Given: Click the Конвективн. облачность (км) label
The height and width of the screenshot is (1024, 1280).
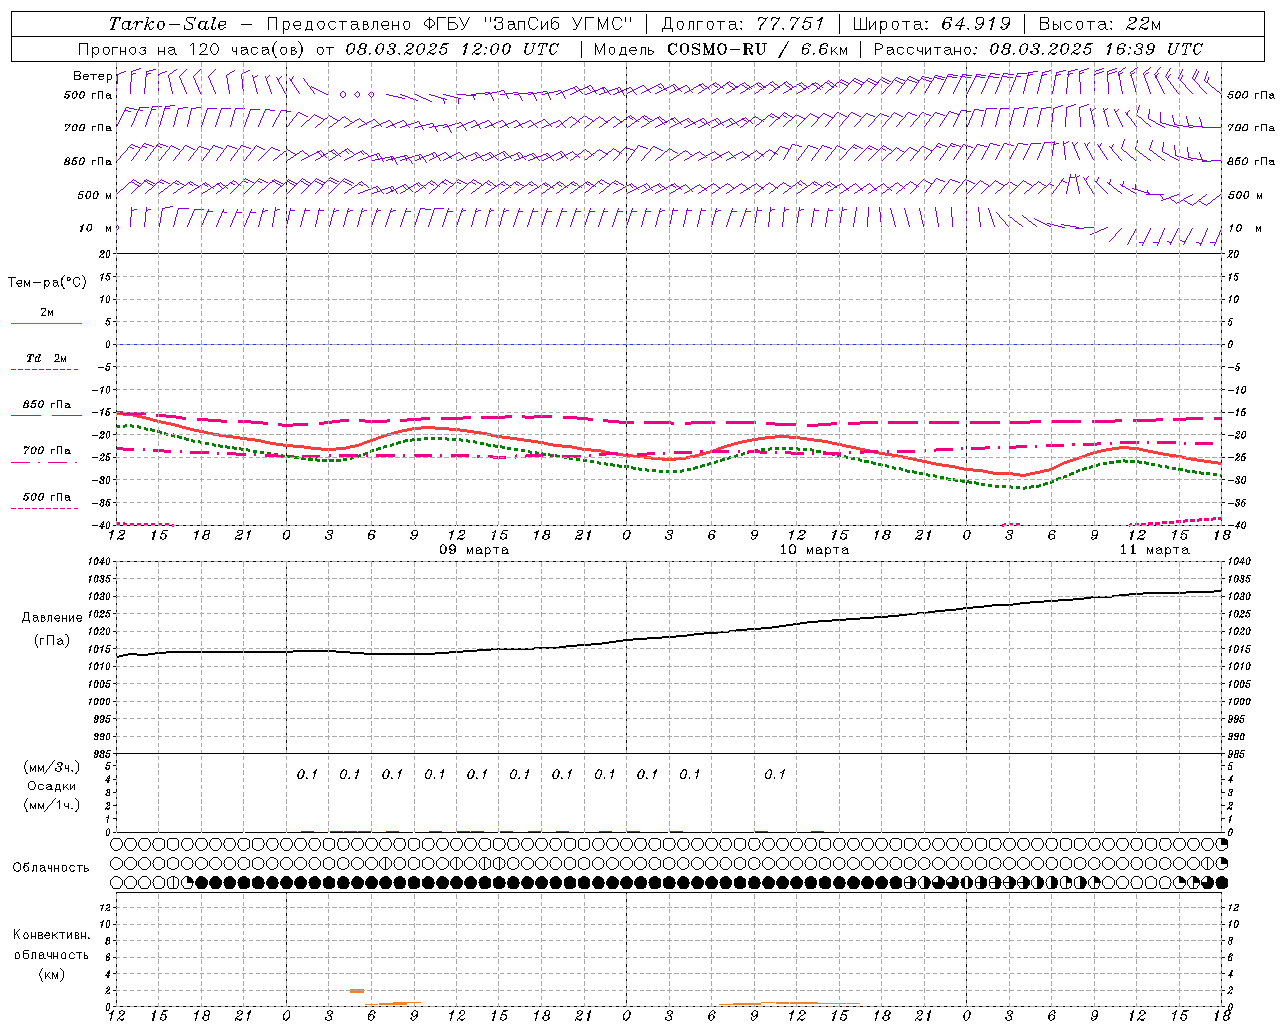Looking at the screenshot, I should pyautogui.click(x=51, y=954).
